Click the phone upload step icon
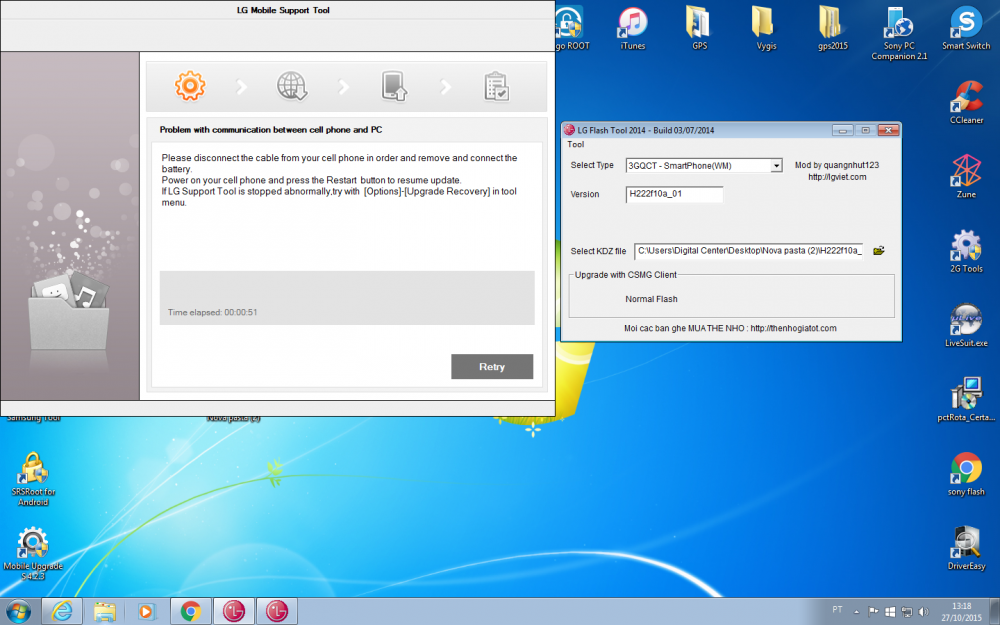 (x=394, y=86)
